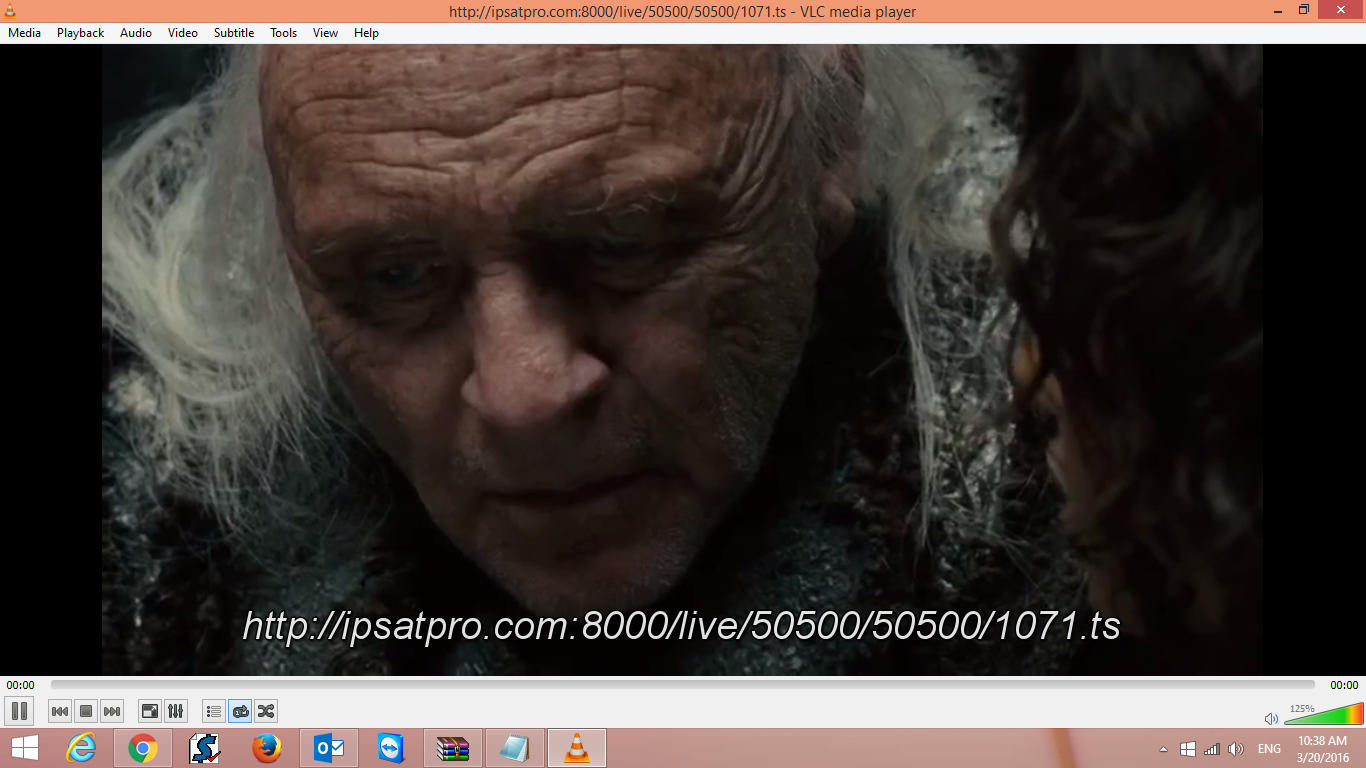The height and width of the screenshot is (768, 1366).
Task: Launch Internet Explorer from taskbar
Action: [x=81, y=748]
